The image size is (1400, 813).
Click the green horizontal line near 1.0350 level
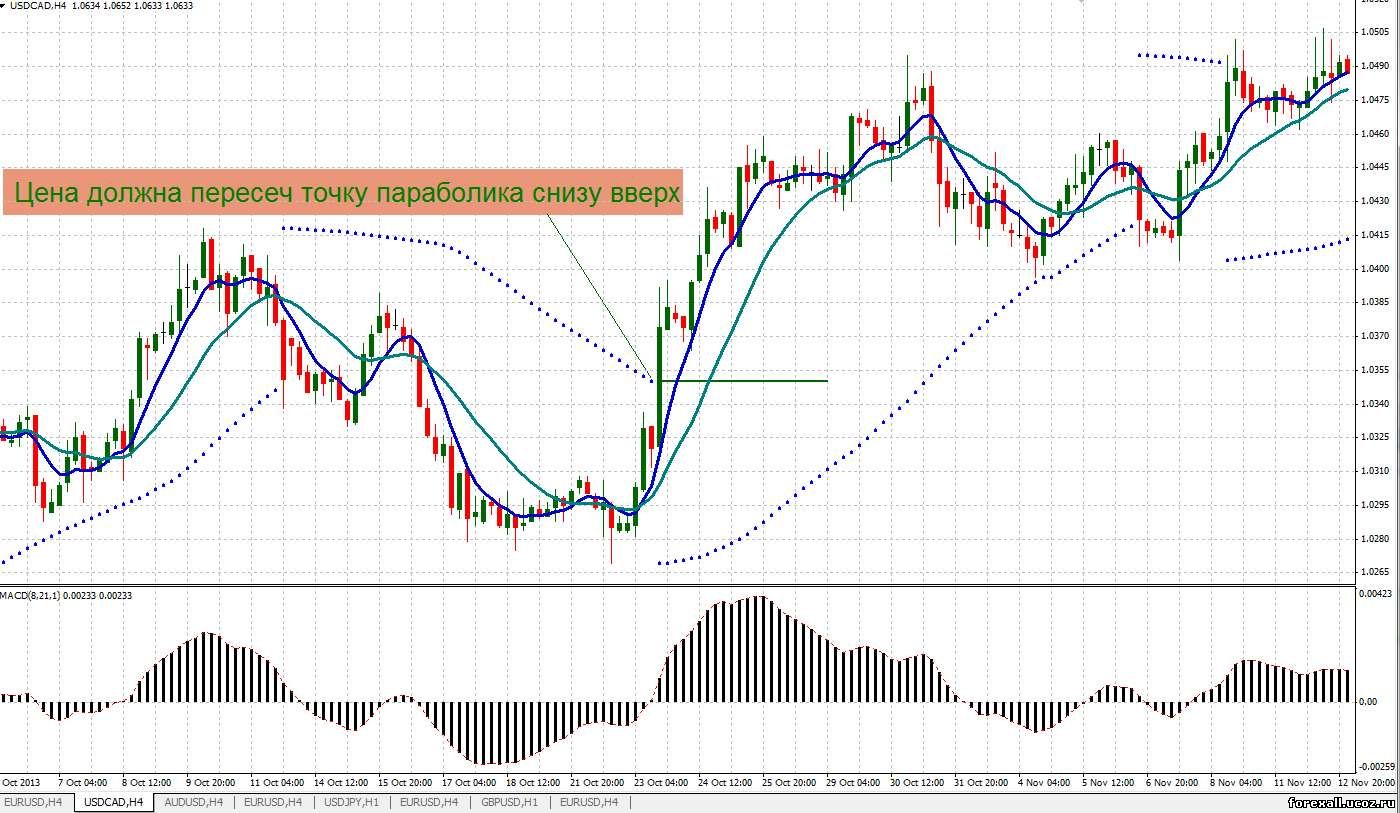coord(750,381)
